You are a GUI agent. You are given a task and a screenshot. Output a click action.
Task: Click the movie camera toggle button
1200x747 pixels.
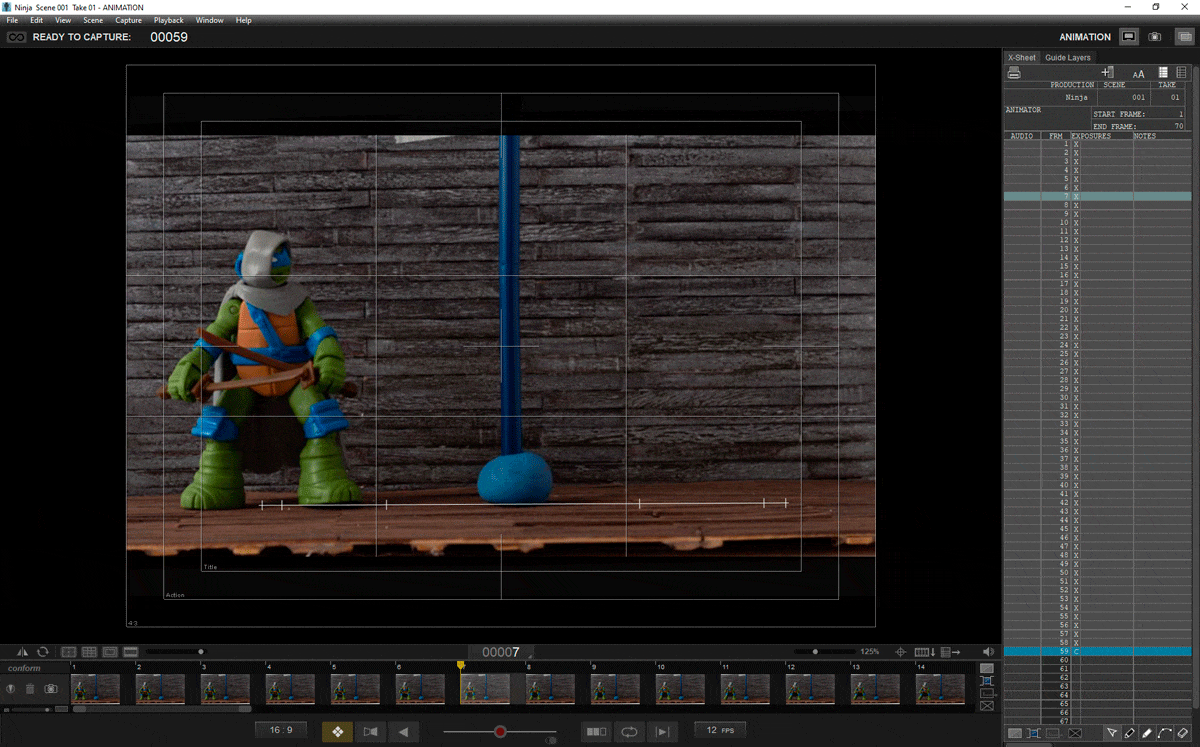point(370,732)
